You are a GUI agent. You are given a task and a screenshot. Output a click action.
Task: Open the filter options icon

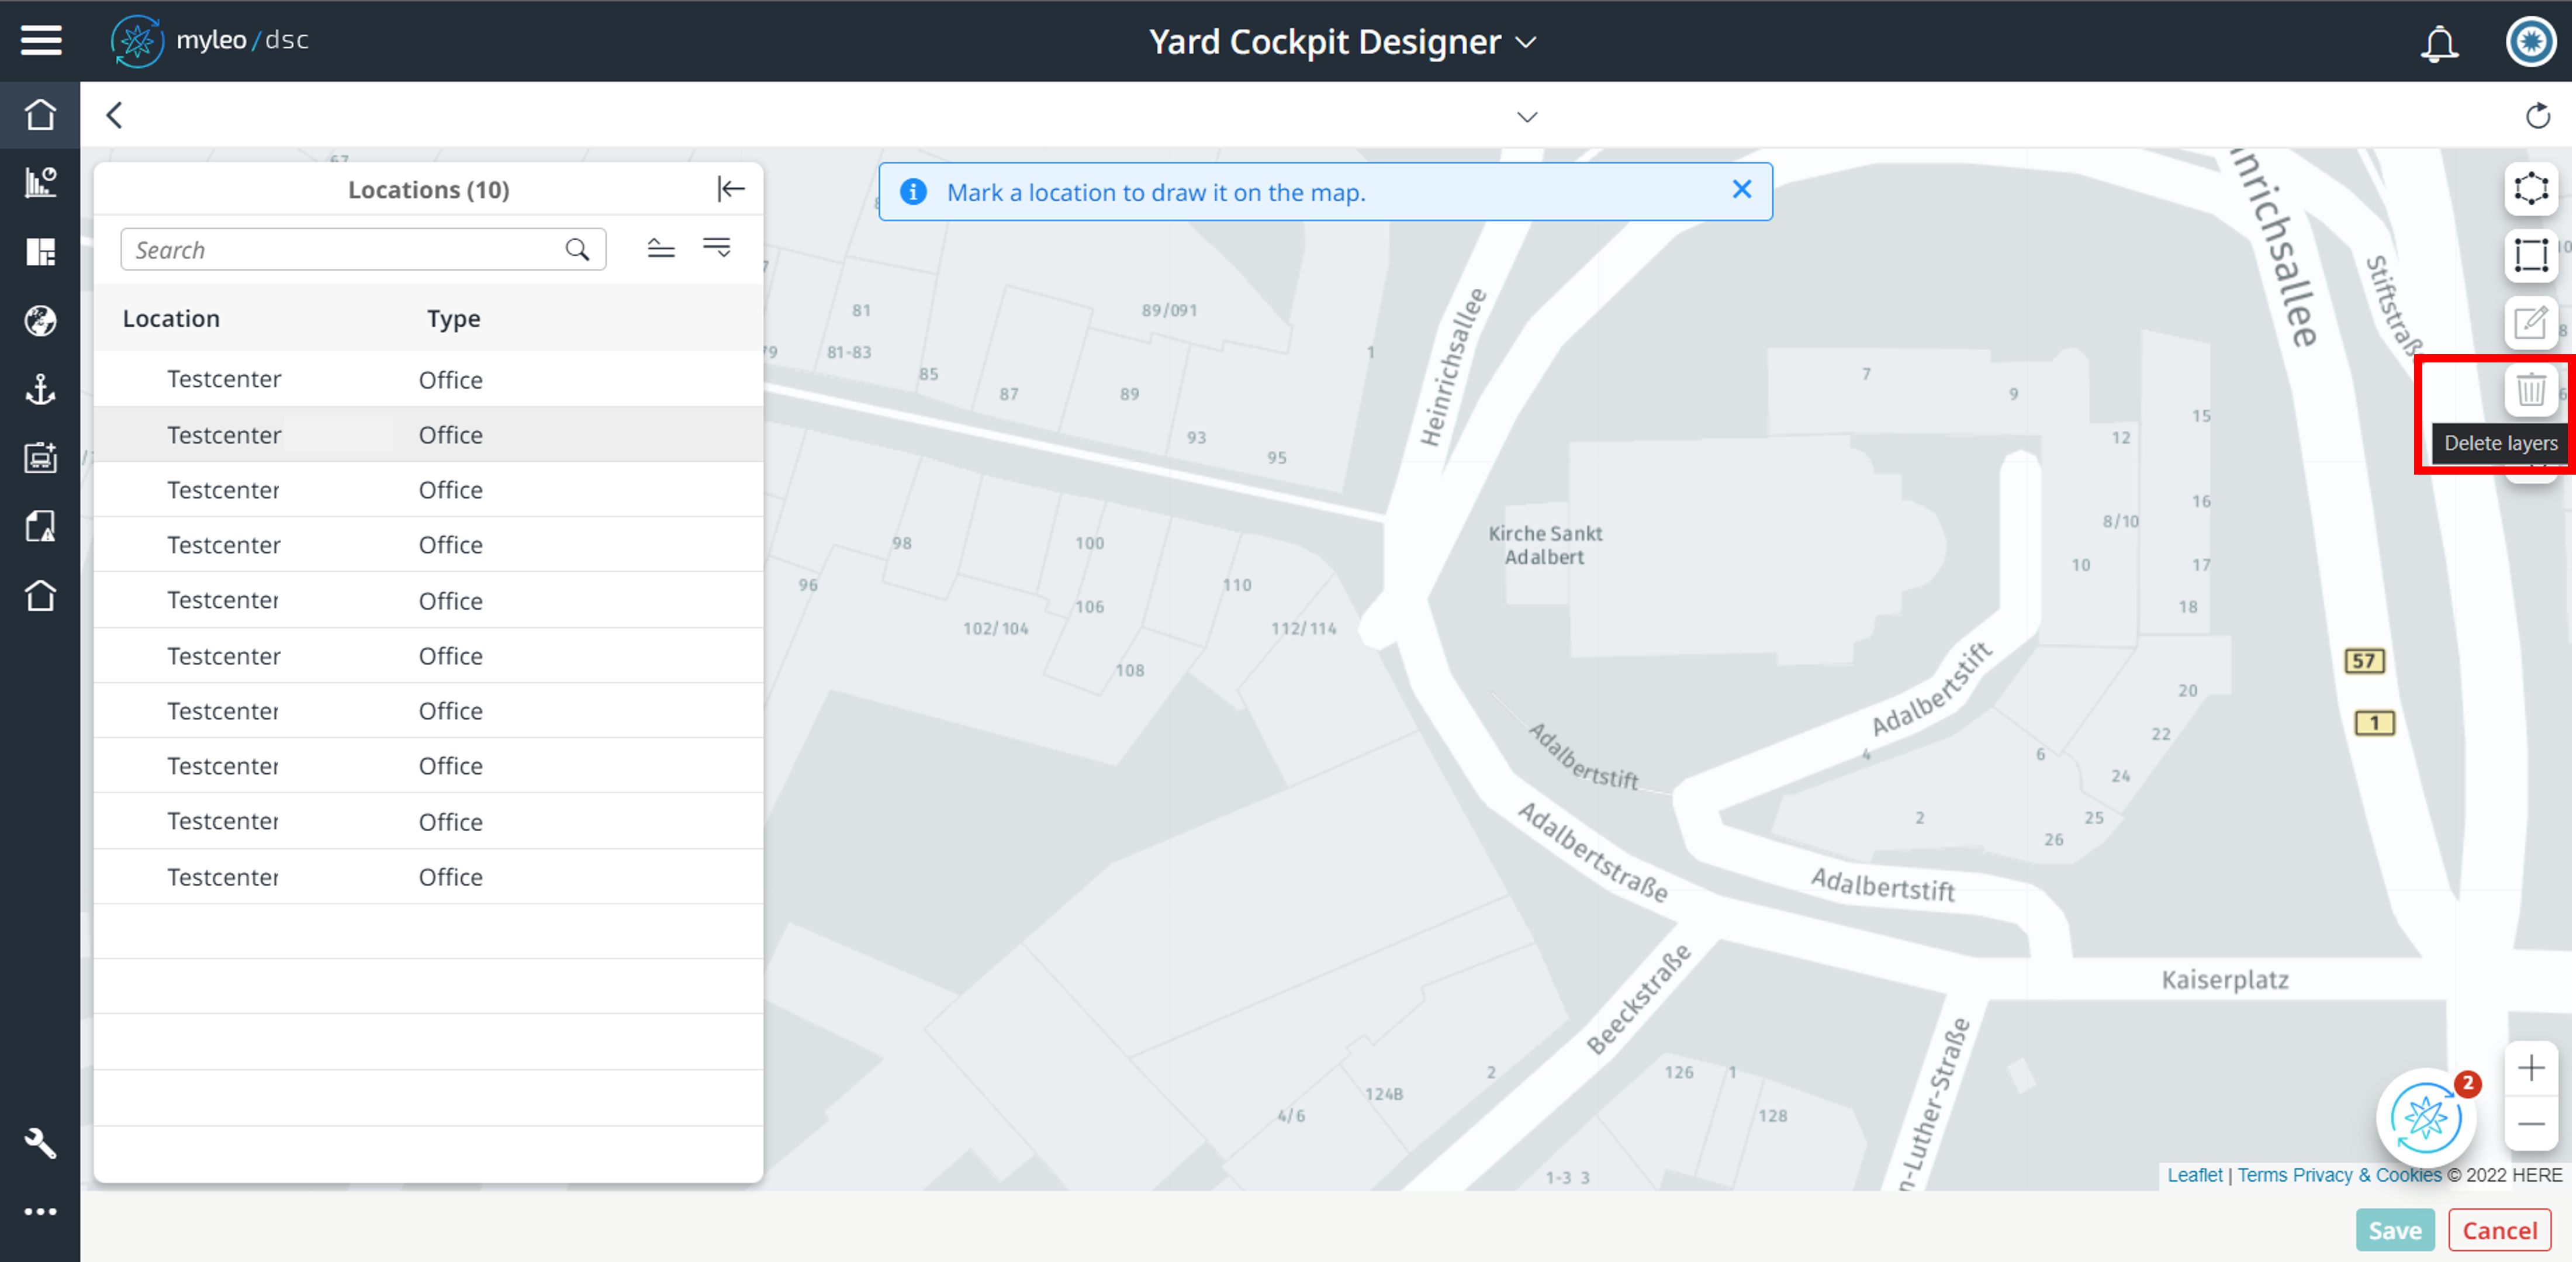click(716, 248)
